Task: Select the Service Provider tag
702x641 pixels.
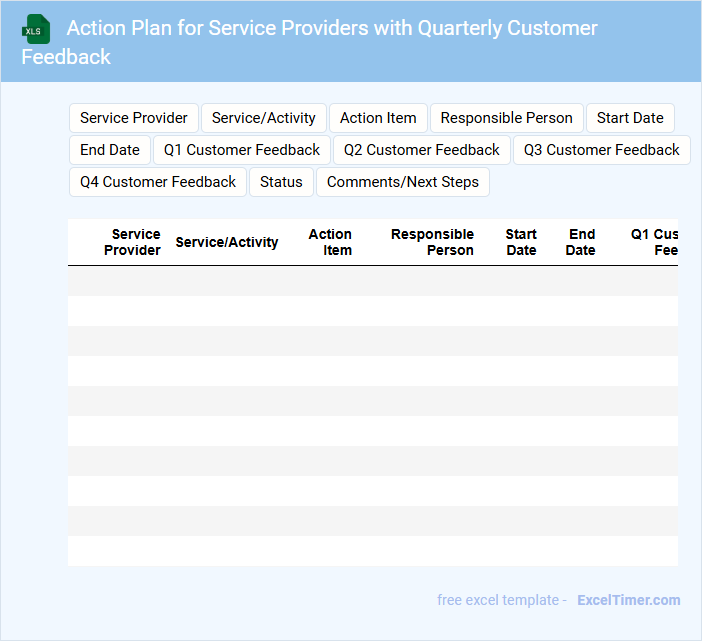Action: click(x=134, y=118)
